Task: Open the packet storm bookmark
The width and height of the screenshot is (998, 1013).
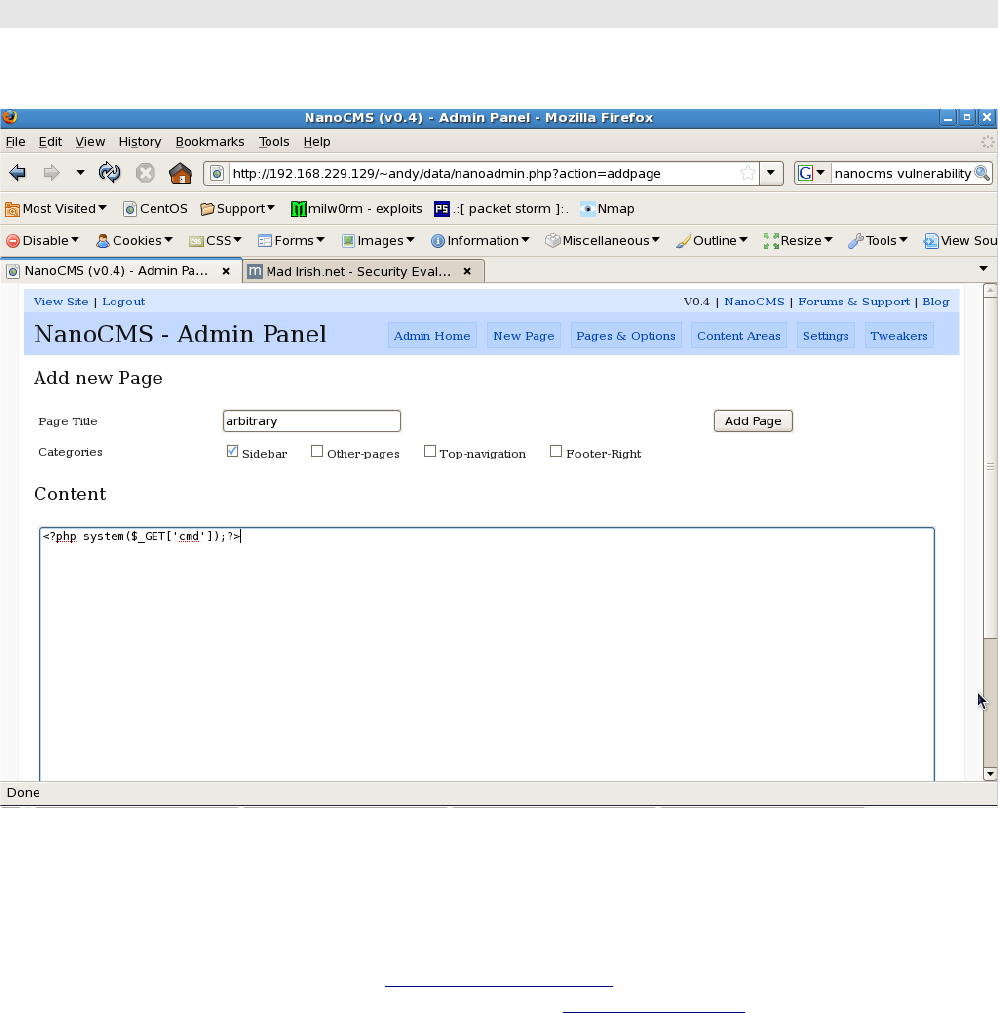Action: (501, 209)
